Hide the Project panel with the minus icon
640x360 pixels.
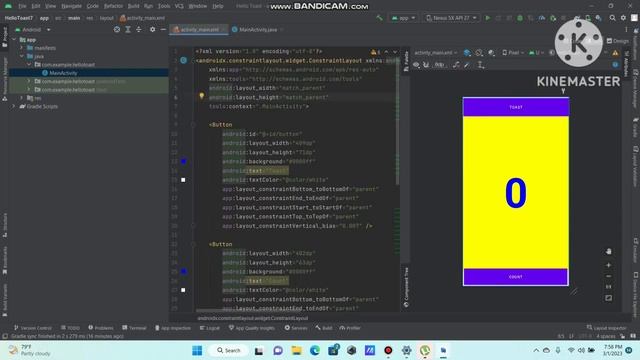(x=163, y=29)
